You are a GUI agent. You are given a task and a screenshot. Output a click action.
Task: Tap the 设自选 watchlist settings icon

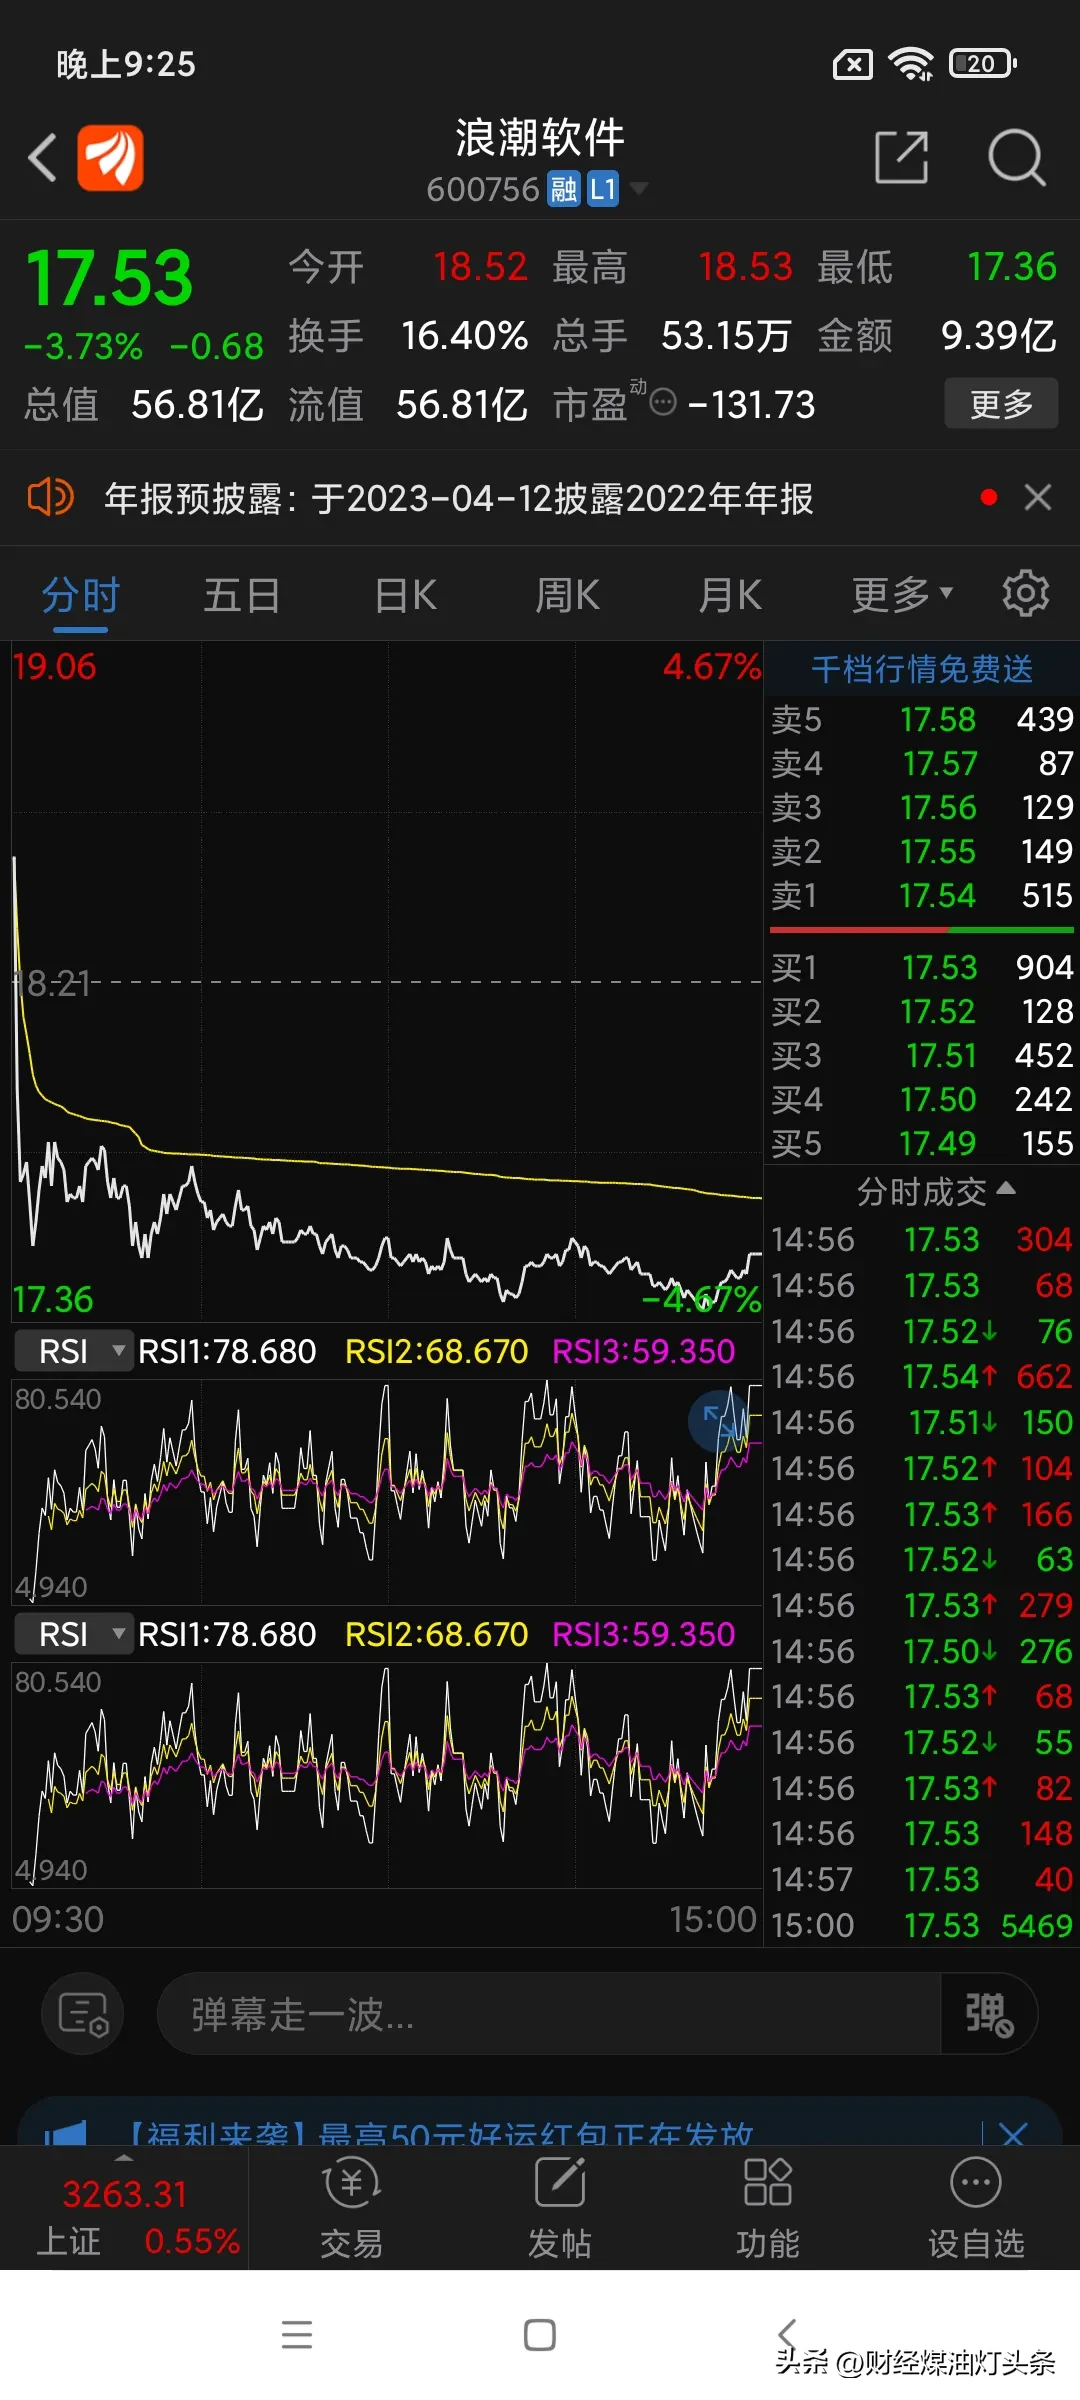(x=976, y=2209)
